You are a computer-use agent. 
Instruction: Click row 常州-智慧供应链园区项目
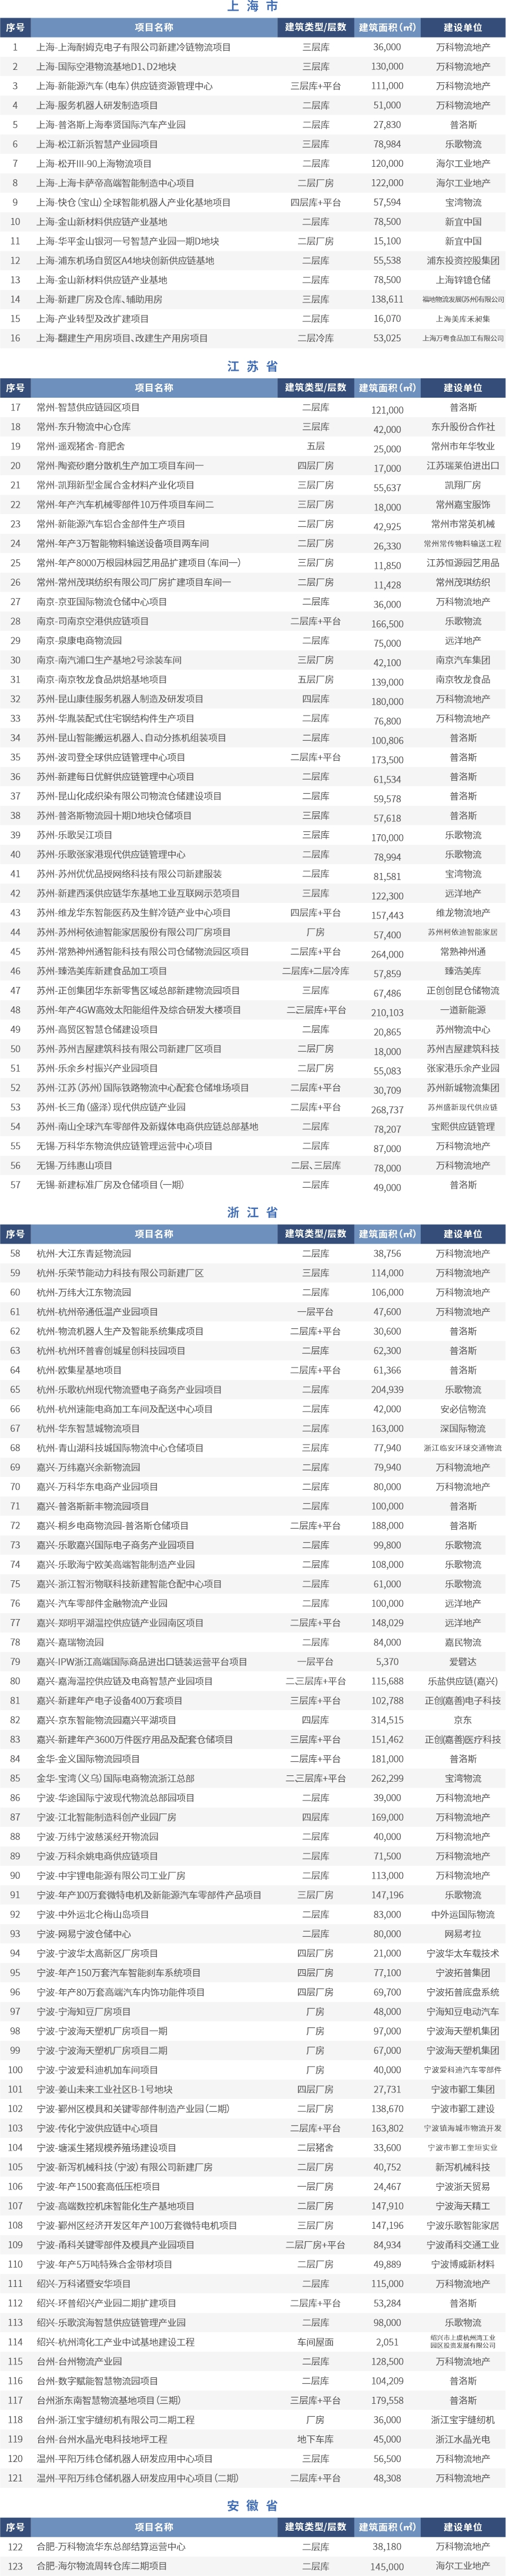pyautogui.click(x=253, y=408)
